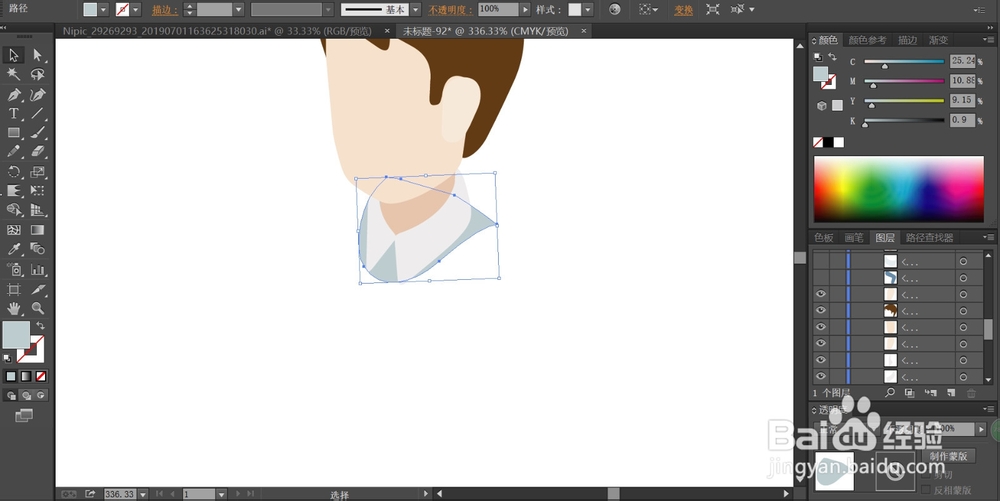The image size is (1000, 501).
Task: Click the 不透明度 link in control bar
Action: pos(450,10)
